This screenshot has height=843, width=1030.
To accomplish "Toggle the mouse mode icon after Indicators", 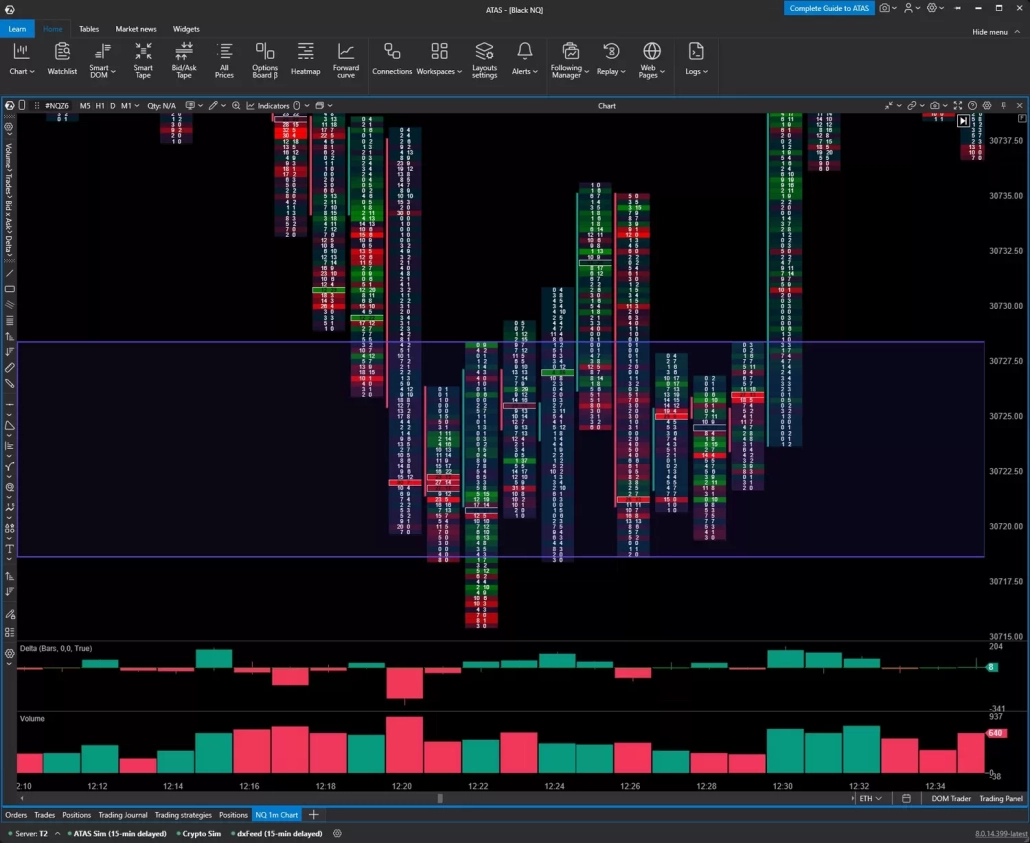I will (x=297, y=105).
